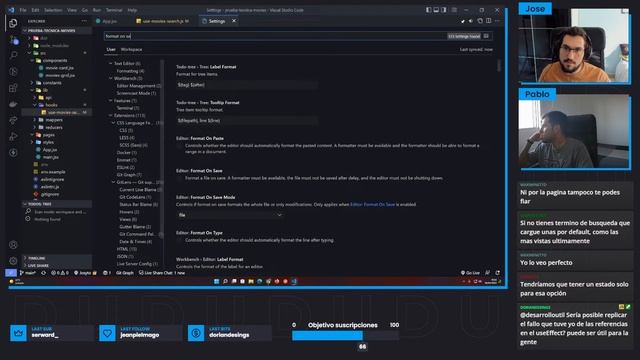Screen dimensions: 640x360
Task: Click Live Share Chat status item
Action: pyautogui.click(x=162, y=273)
